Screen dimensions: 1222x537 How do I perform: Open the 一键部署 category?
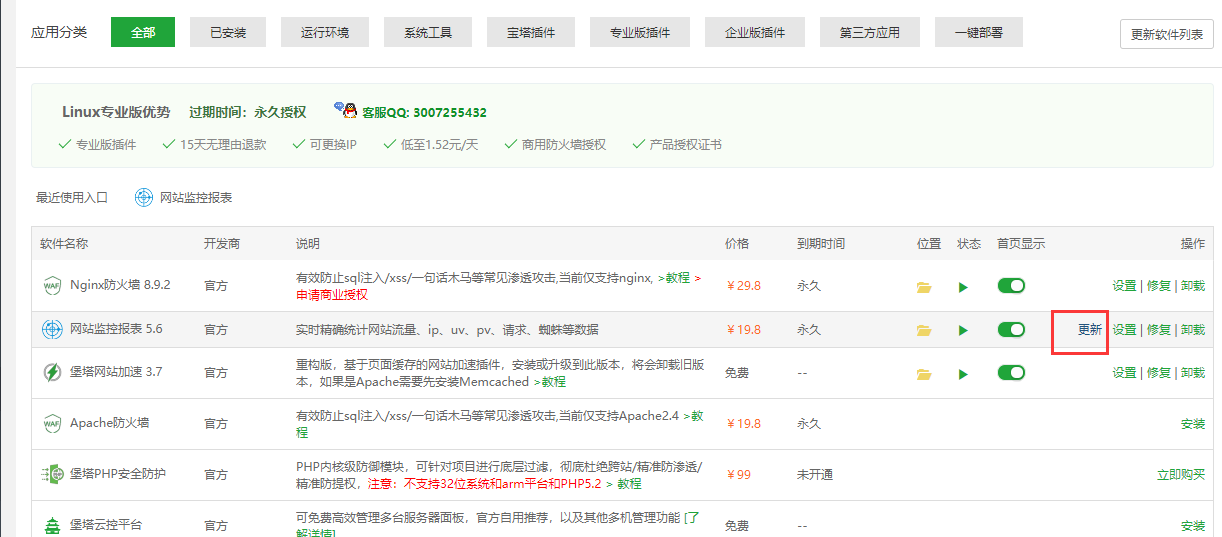coord(979,32)
